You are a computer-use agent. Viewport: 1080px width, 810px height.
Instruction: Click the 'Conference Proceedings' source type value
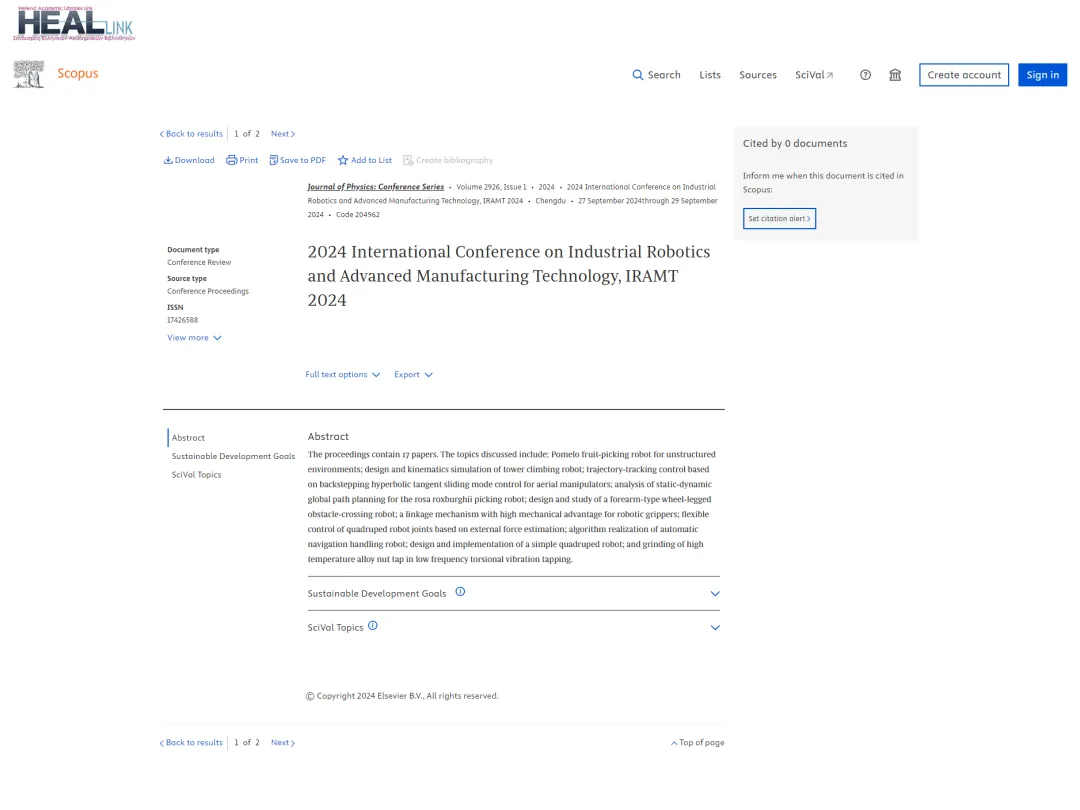pyautogui.click(x=208, y=291)
